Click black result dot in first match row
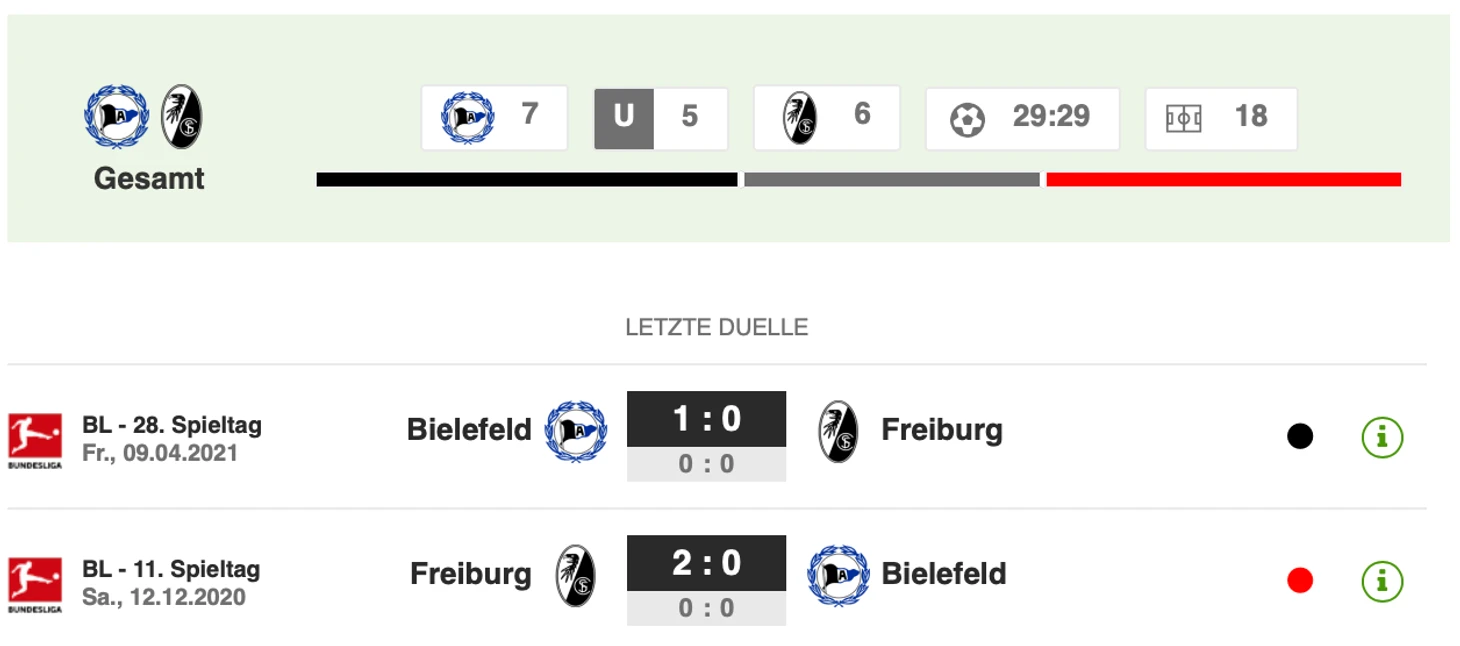The width and height of the screenshot is (1460, 646). point(1300,437)
